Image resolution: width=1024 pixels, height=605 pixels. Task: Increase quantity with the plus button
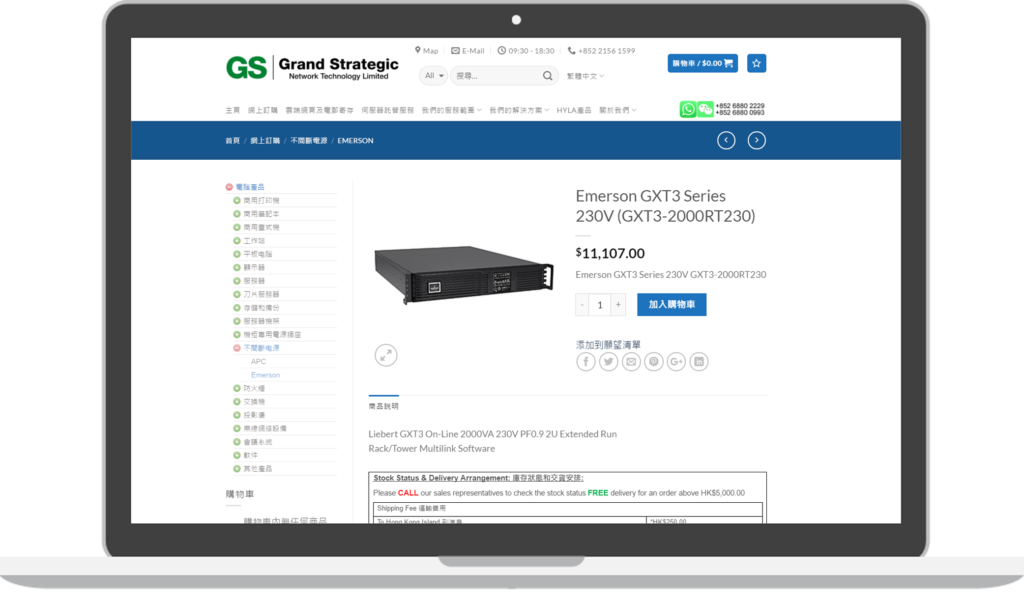point(618,304)
